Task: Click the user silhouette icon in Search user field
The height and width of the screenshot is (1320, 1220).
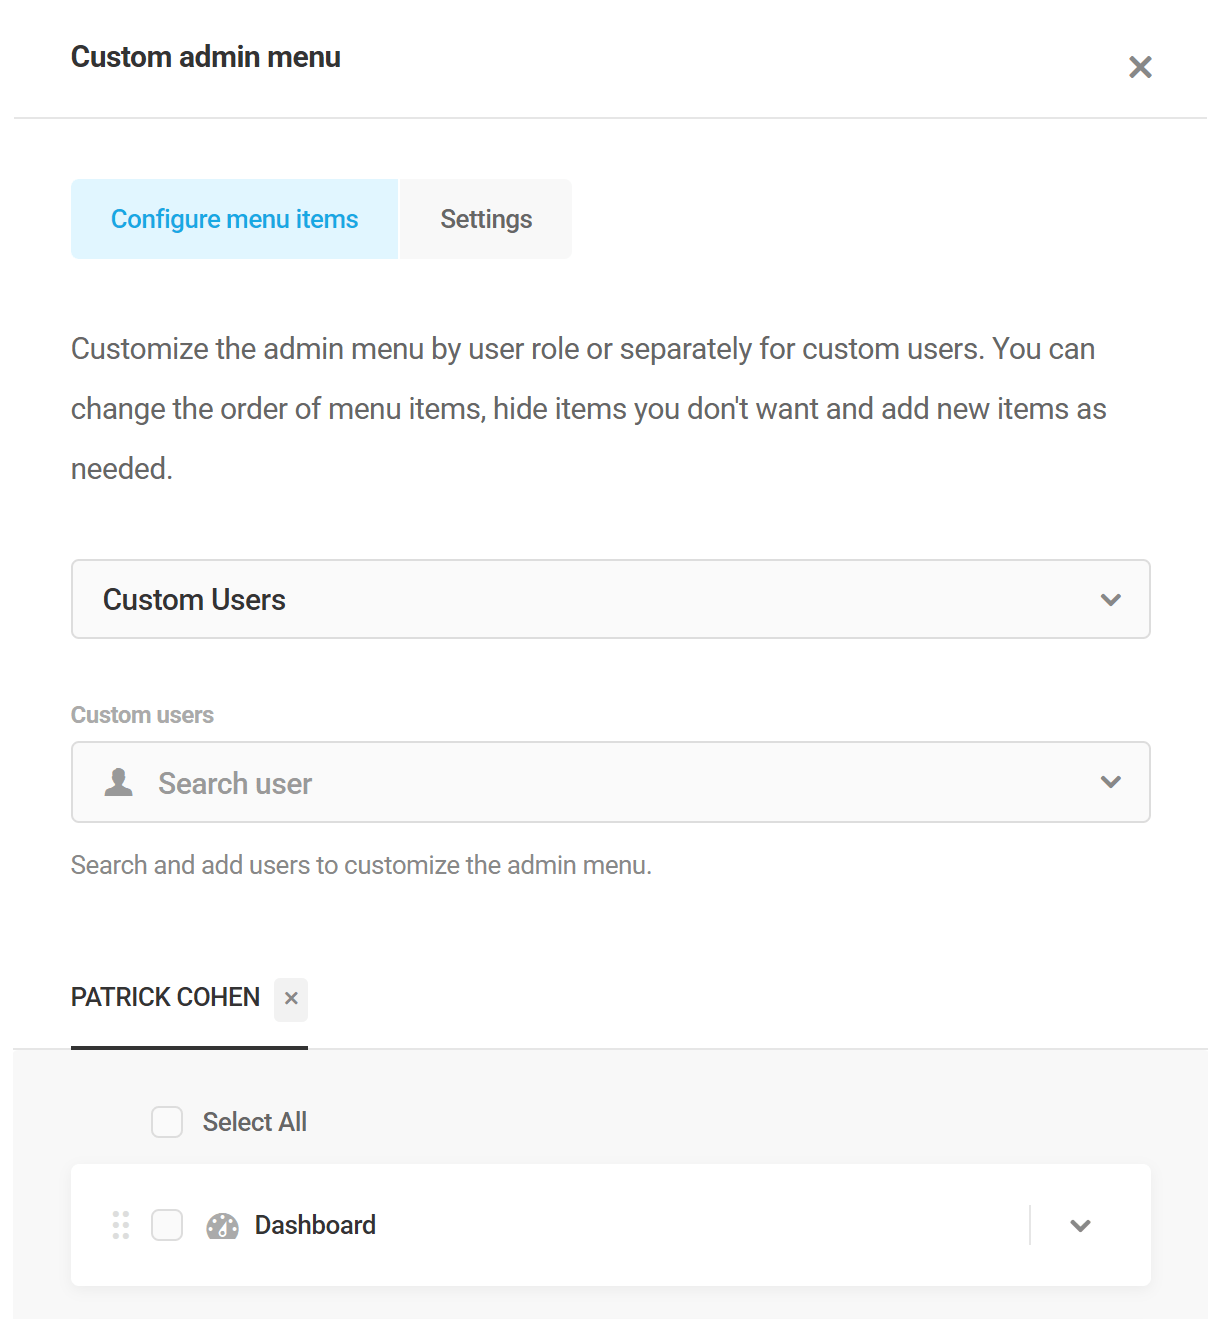Action: pyautogui.click(x=118, y=783)
